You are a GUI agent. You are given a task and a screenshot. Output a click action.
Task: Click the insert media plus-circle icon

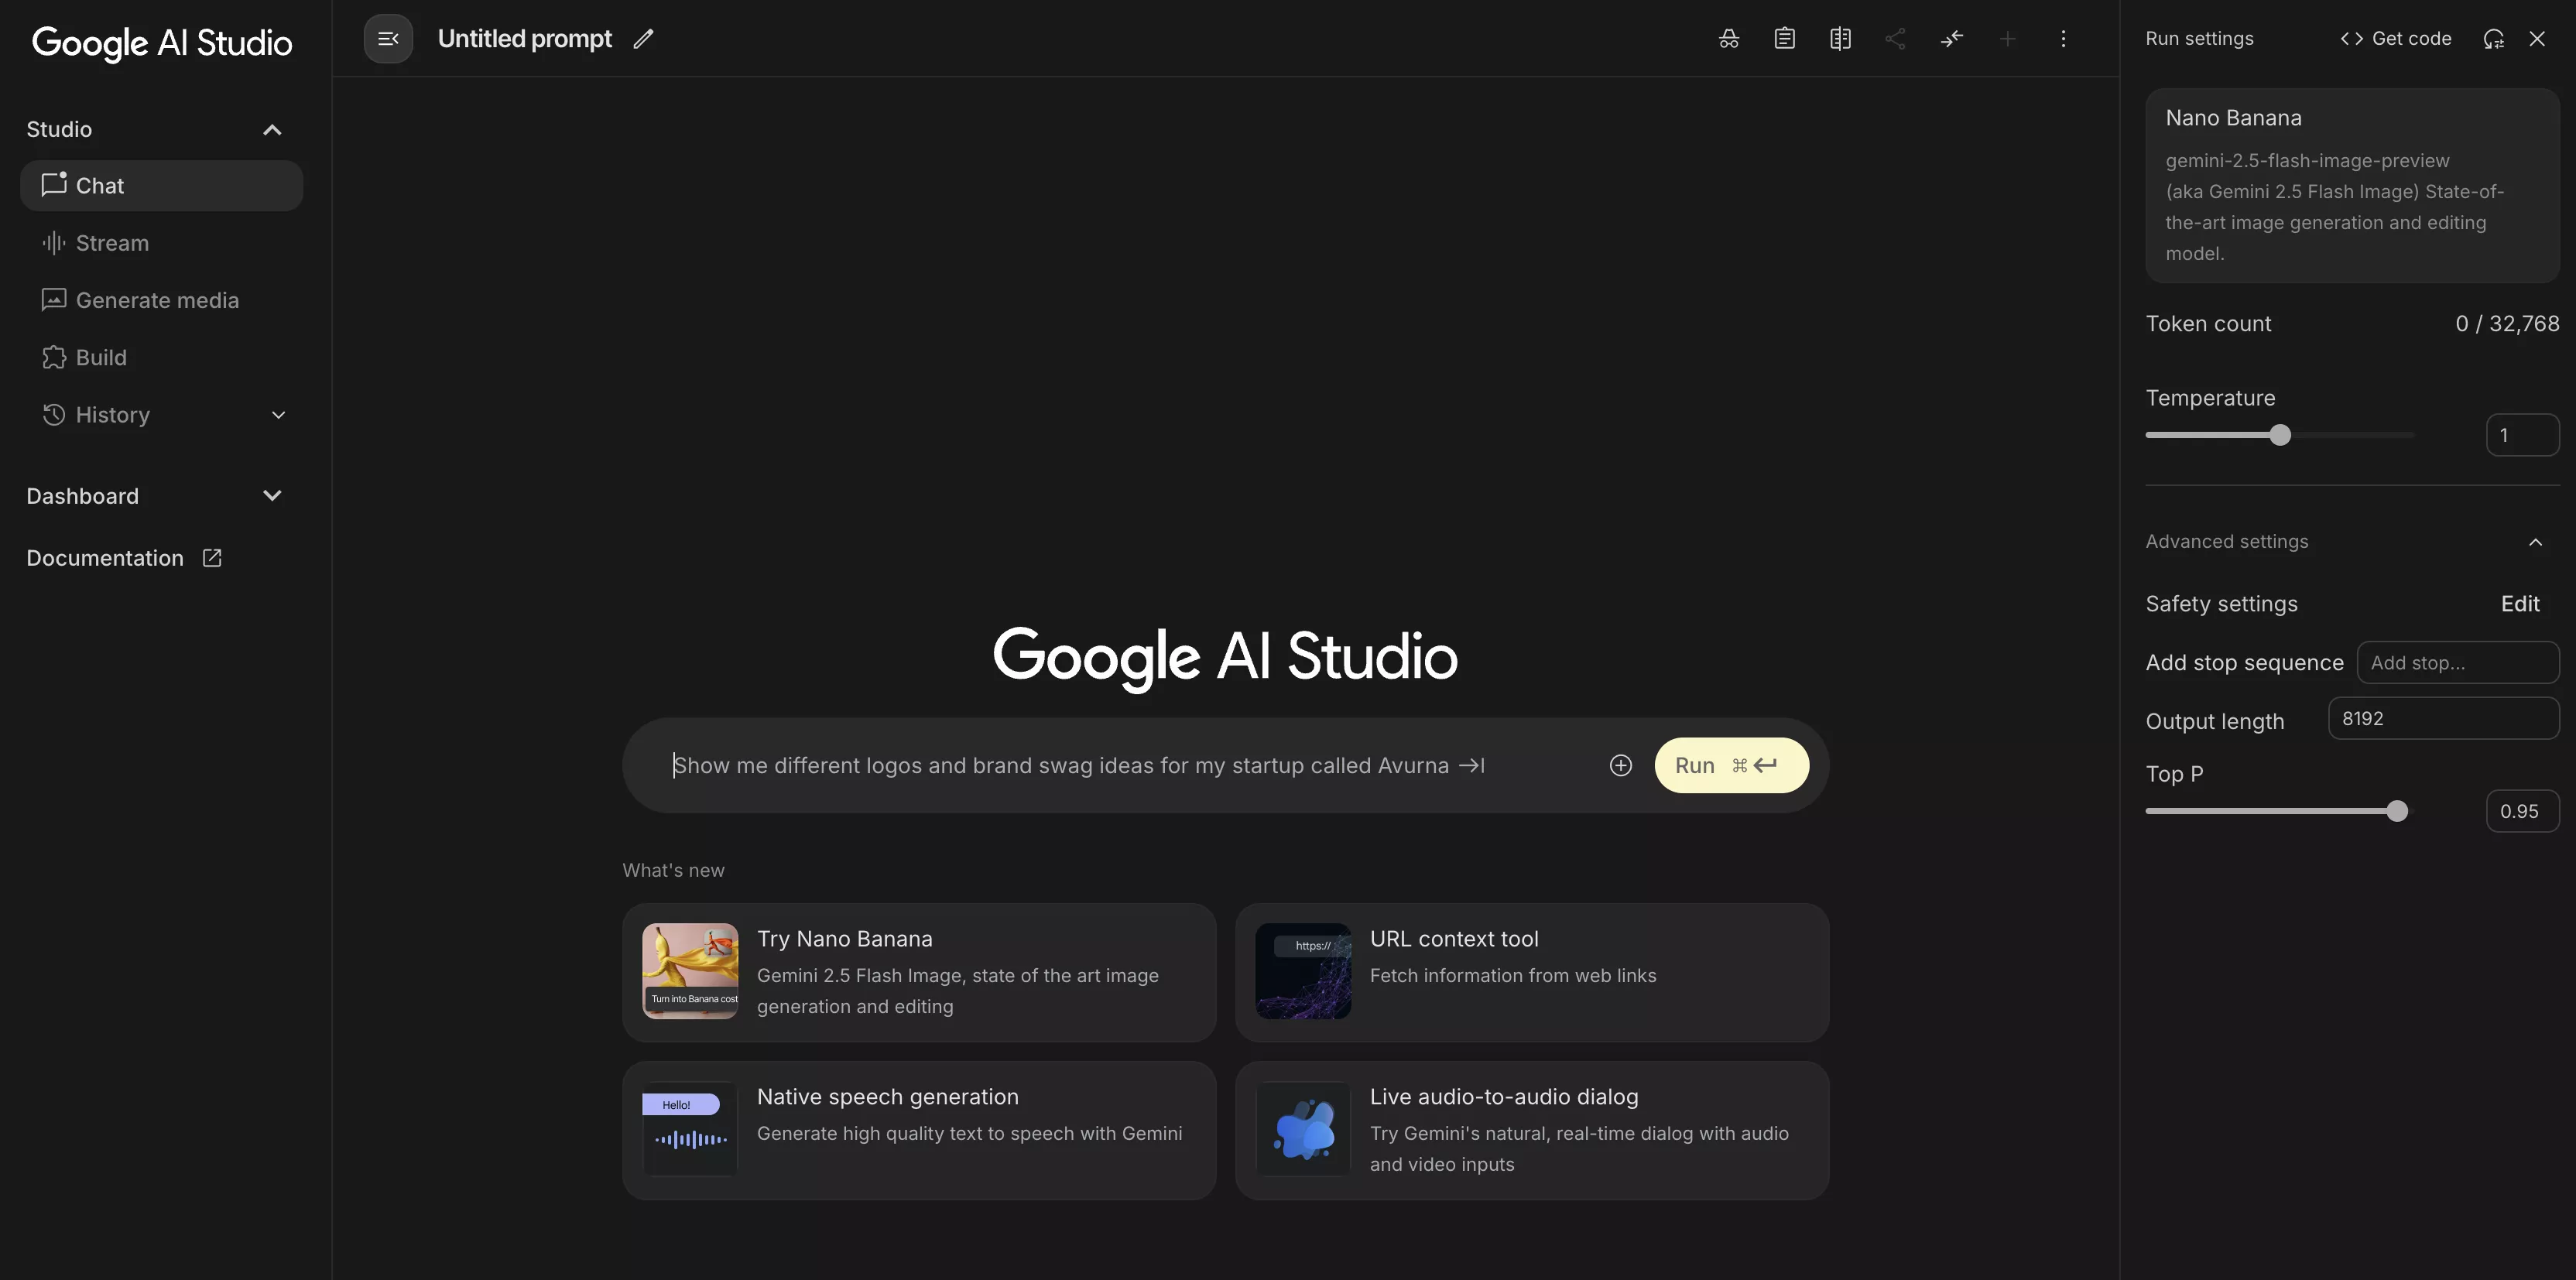coord(1621,765)
